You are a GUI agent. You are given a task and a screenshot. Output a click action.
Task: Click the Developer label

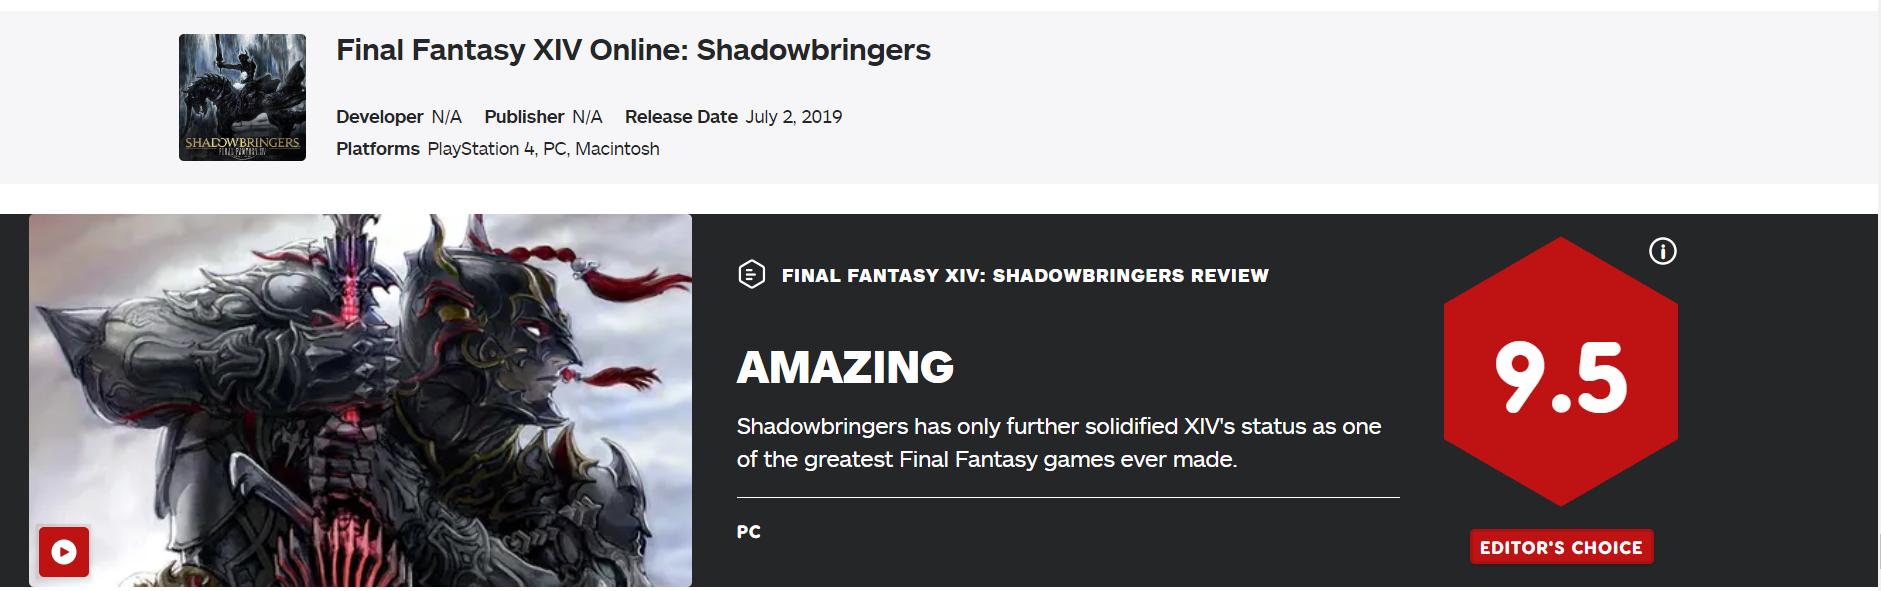tap(379, 117)
